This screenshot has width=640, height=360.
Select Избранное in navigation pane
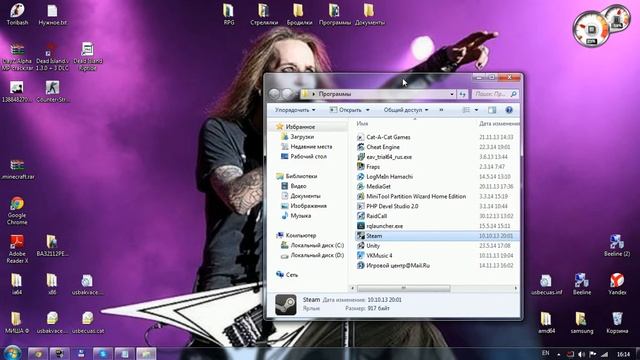[x=300, y=127]
